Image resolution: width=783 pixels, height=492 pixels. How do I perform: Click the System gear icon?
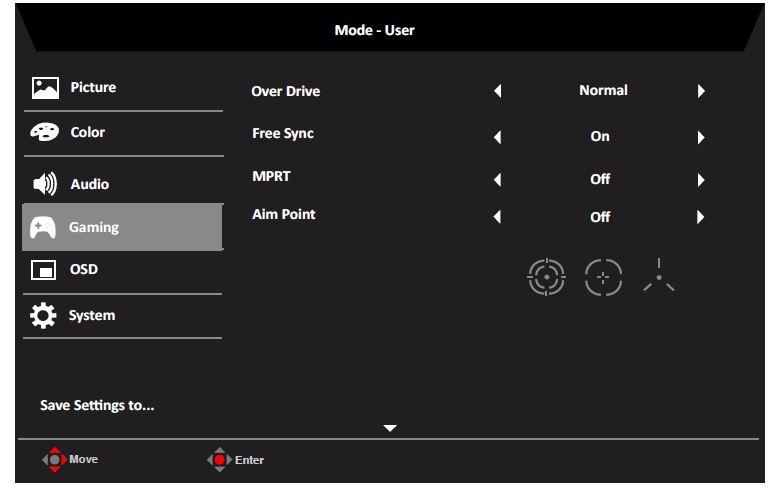44,316
